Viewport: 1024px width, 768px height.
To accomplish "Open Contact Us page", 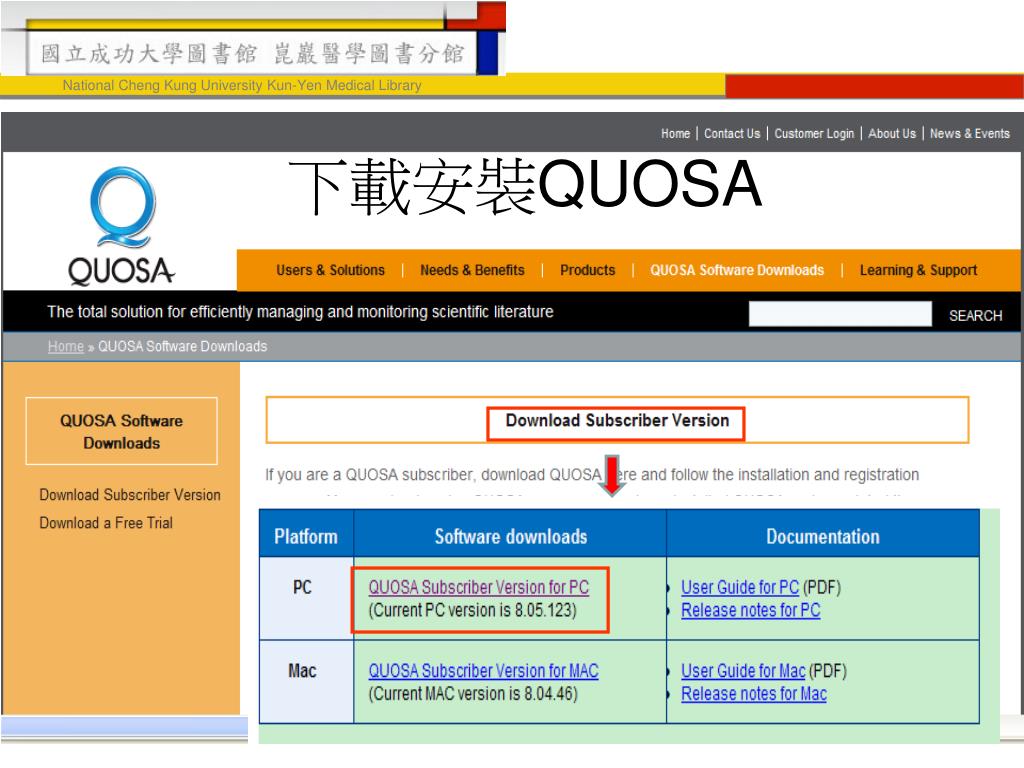I will click(x=732, y=133).
